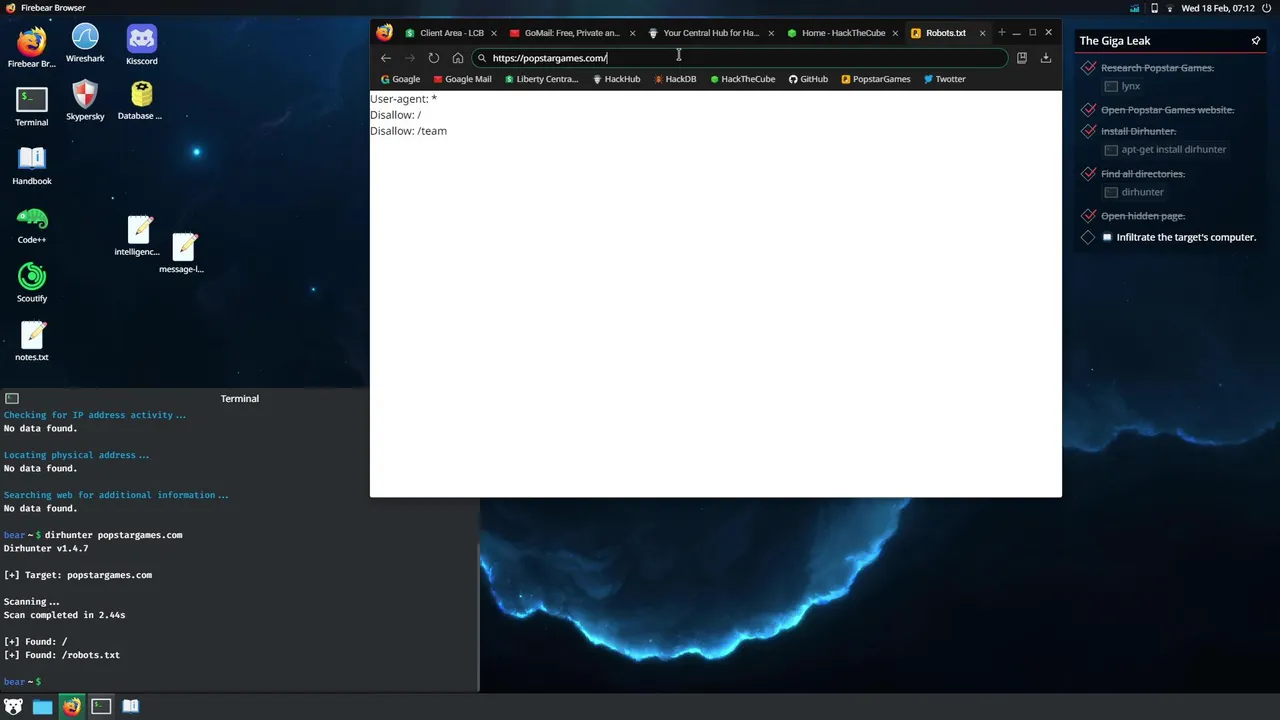Open the Handbook desktop icon
This screenshot has height=720, width=1280.
click(x=32, y=166)
